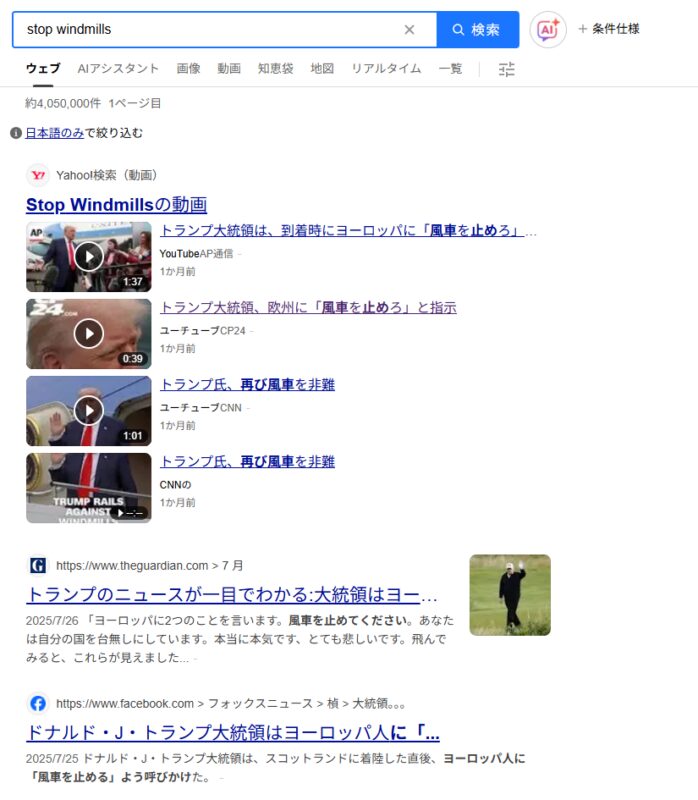Open the AI assistant round icon
The height and width of the screenshot is (800, 698).
[x=548, y=30]
